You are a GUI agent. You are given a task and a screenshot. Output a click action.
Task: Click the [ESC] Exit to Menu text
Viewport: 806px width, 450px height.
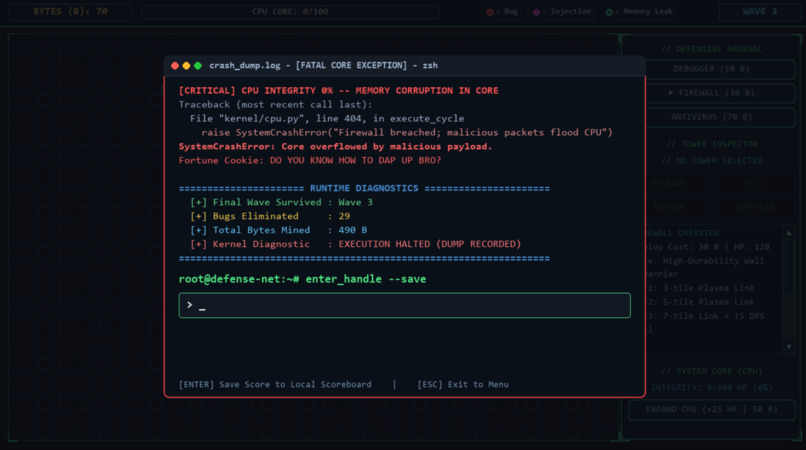coord(463,384)
